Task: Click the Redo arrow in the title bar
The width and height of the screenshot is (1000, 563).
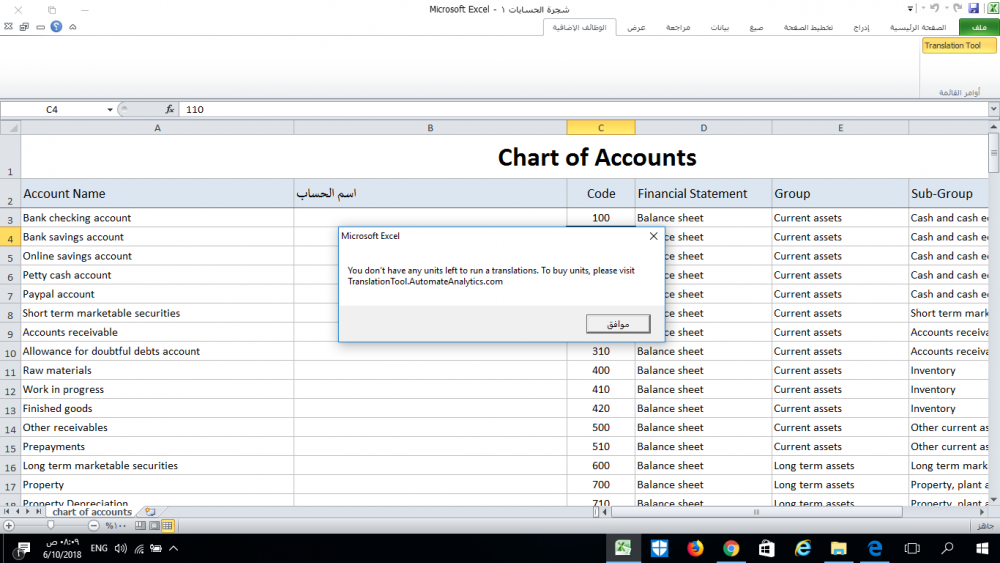Action: pos(957,8)
